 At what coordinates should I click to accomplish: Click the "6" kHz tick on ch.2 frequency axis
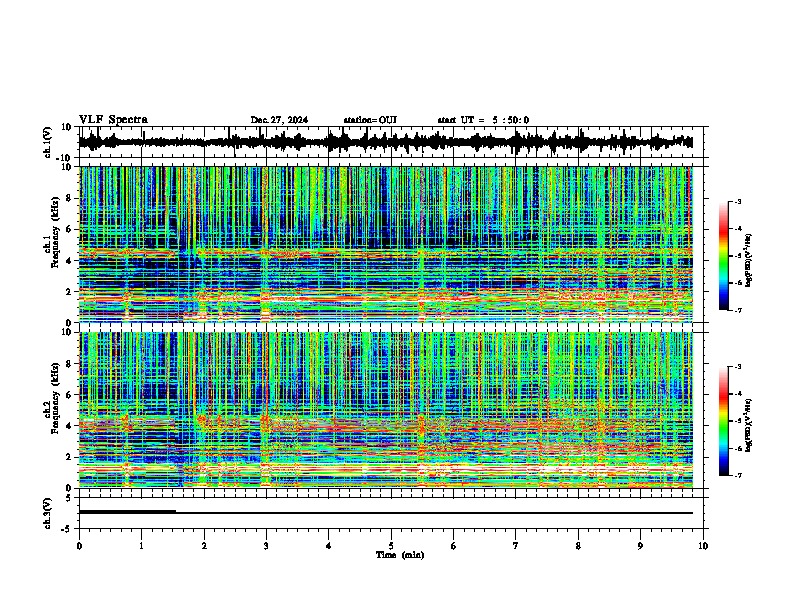tap(69, 395)
